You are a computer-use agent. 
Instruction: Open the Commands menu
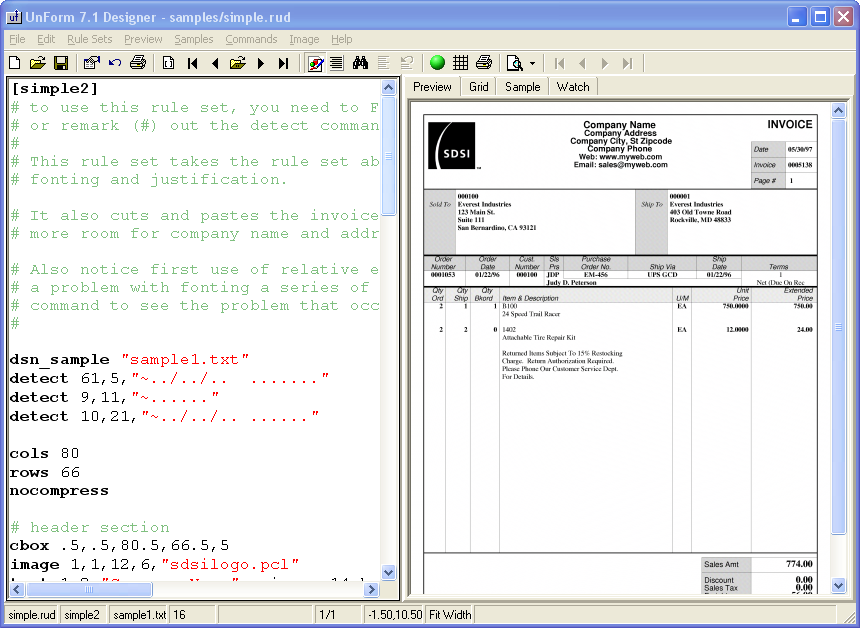point(251,39)
